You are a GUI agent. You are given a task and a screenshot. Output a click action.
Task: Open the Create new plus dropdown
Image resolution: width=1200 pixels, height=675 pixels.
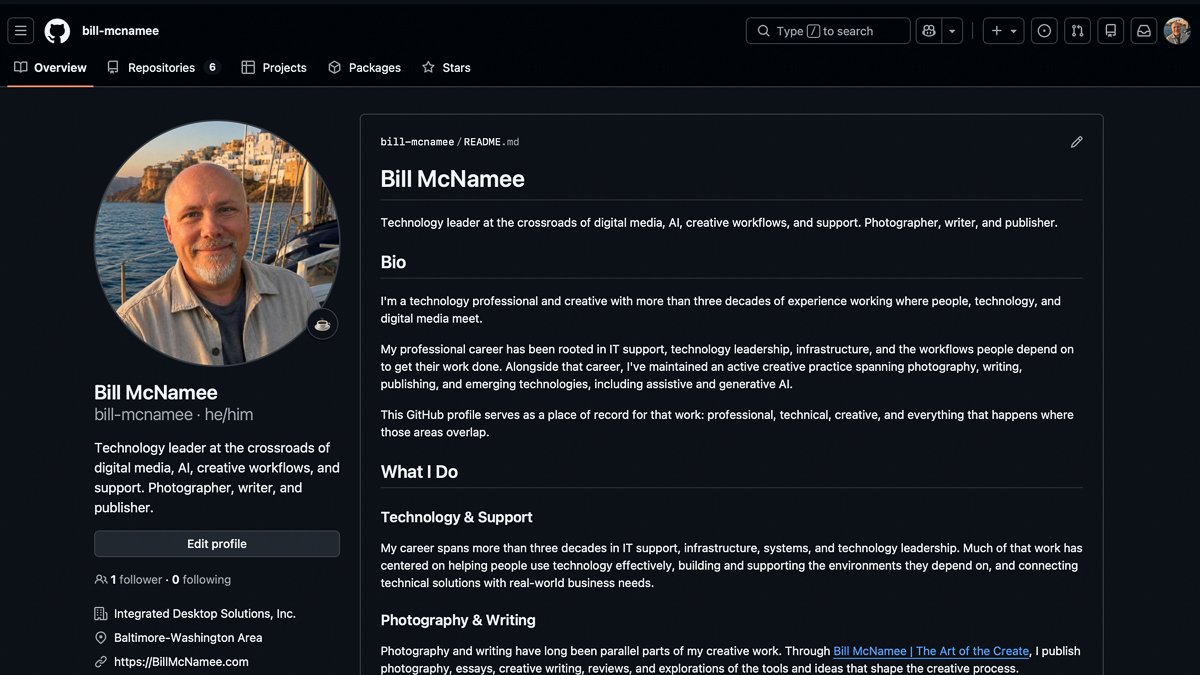point(1003,31)
